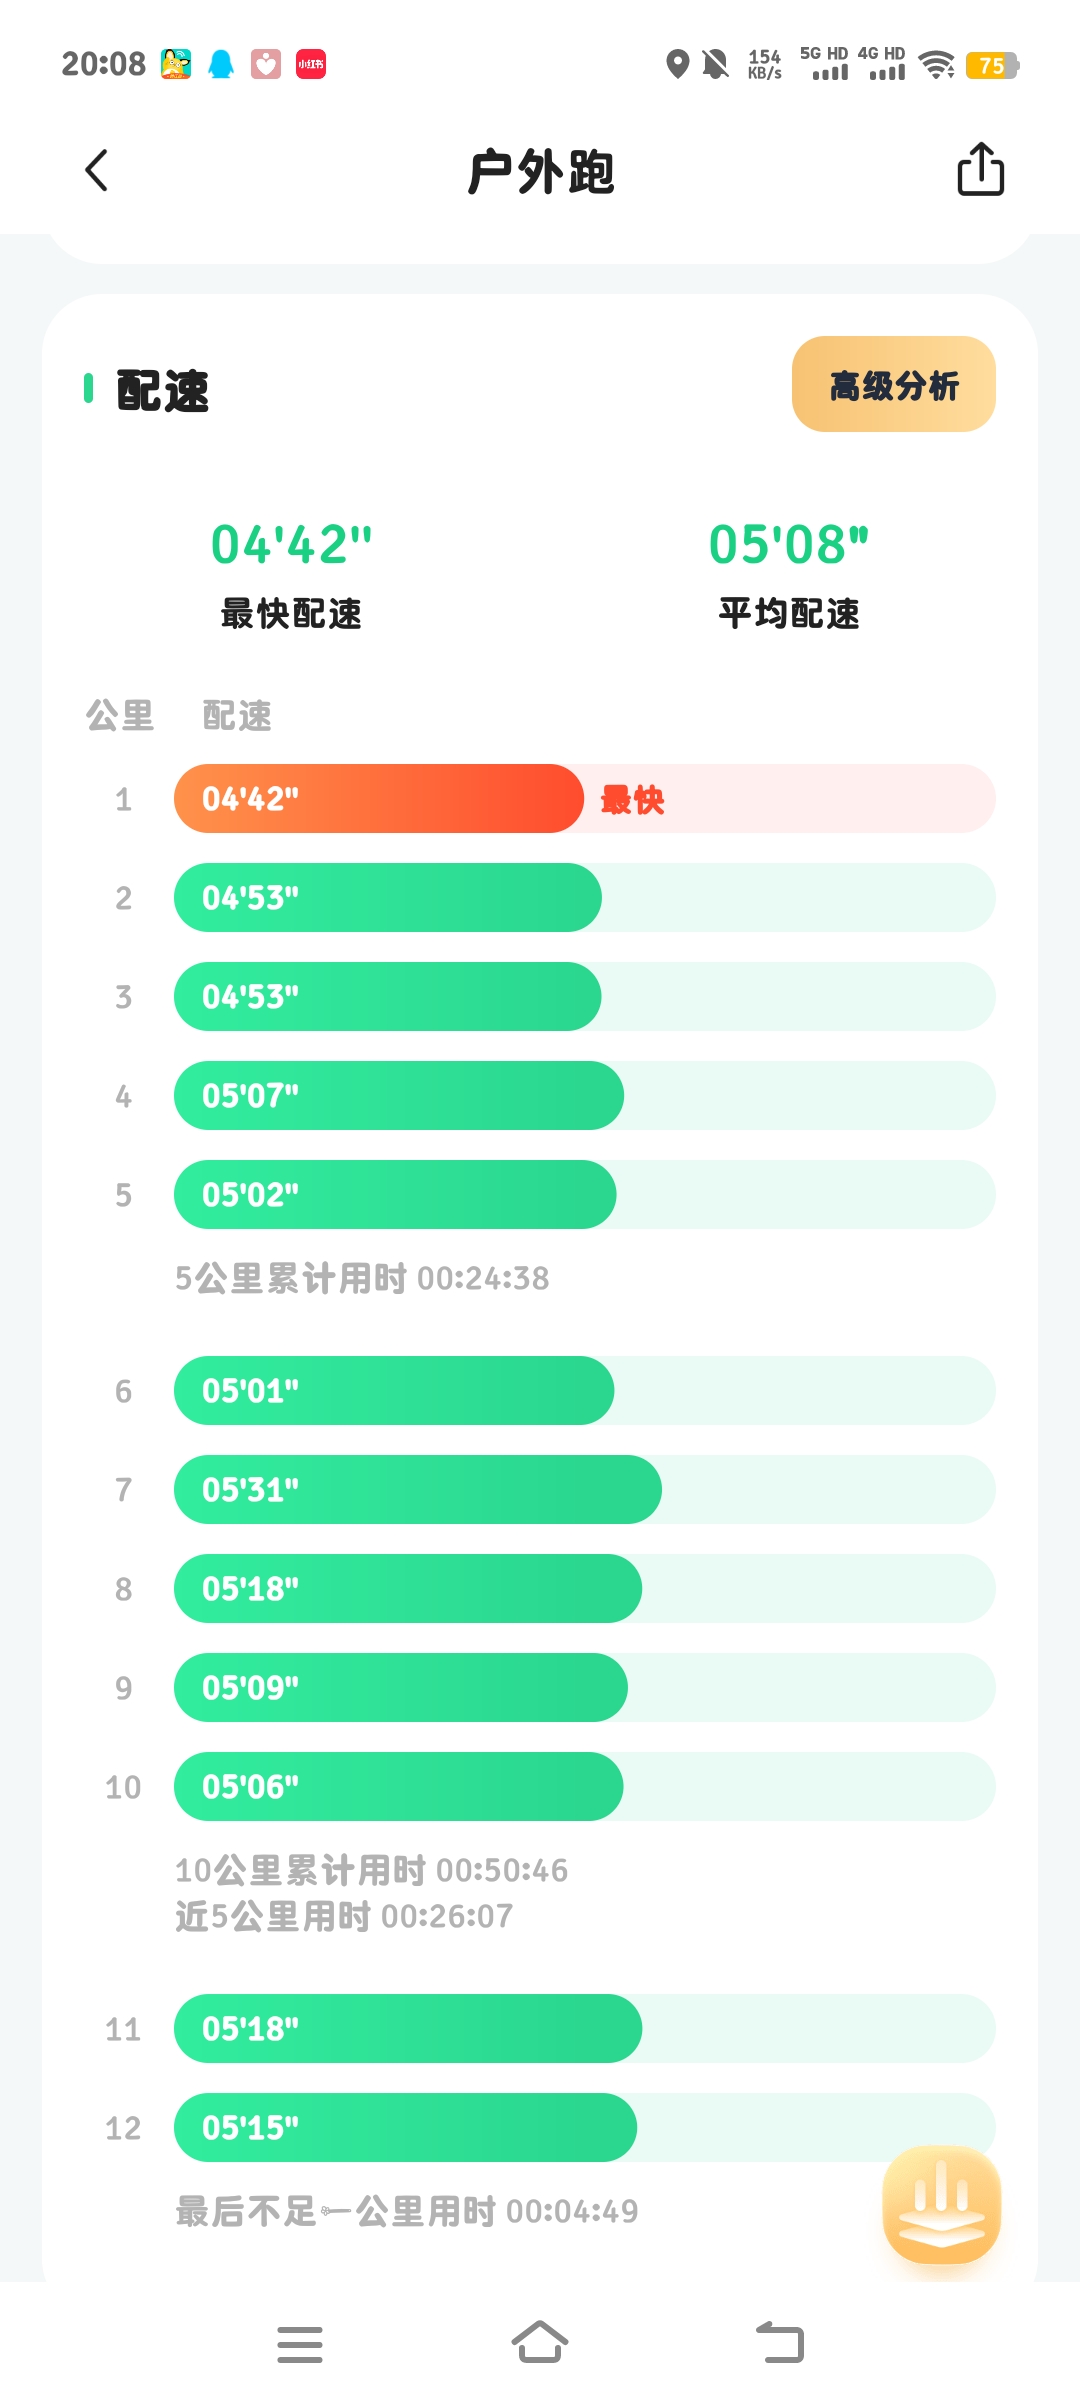Tap the fastest pace value 04'42"
This screenshot has width=1080, height=2408.
click(291, 545)
